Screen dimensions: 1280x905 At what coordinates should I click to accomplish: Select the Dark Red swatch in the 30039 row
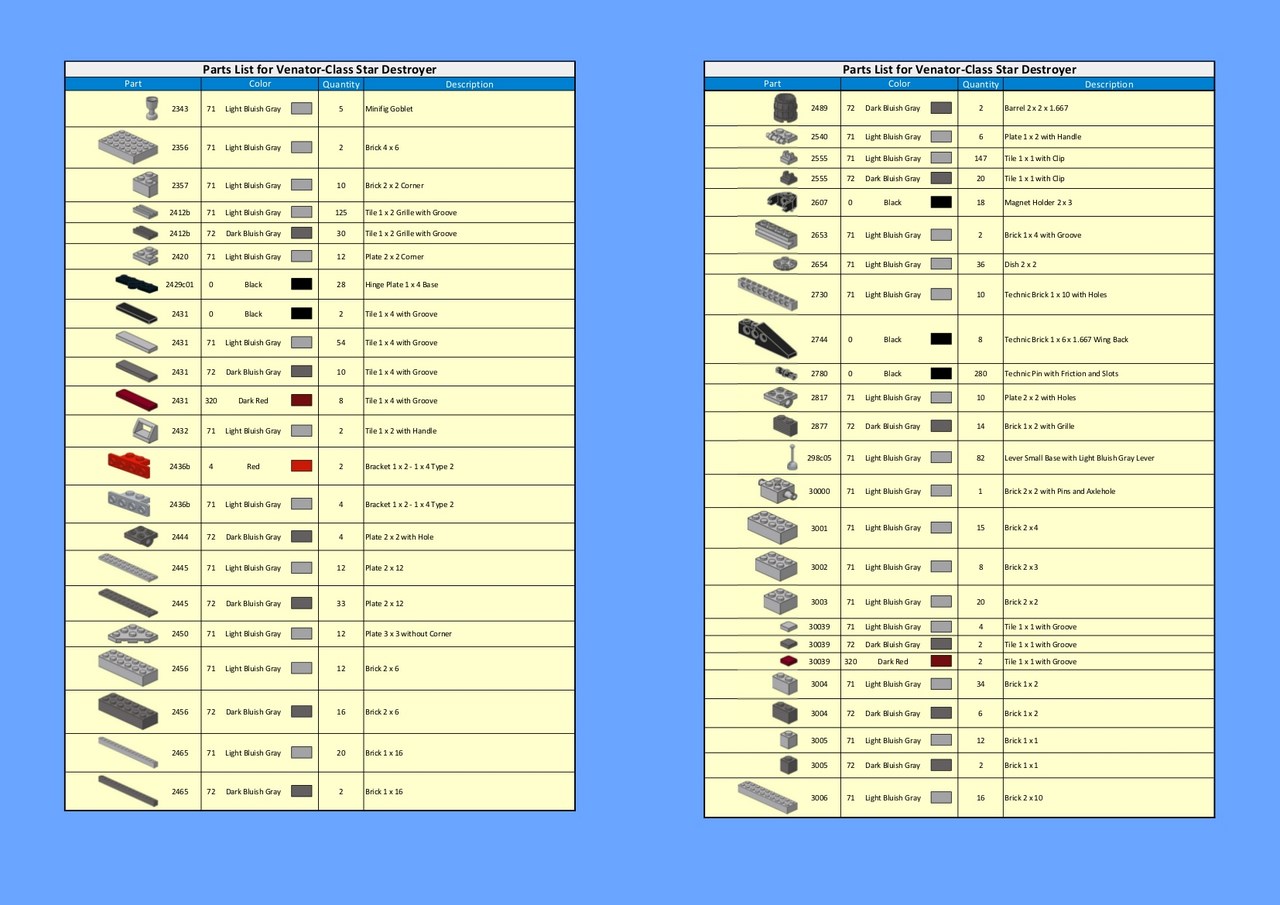(x=941, y=661)
